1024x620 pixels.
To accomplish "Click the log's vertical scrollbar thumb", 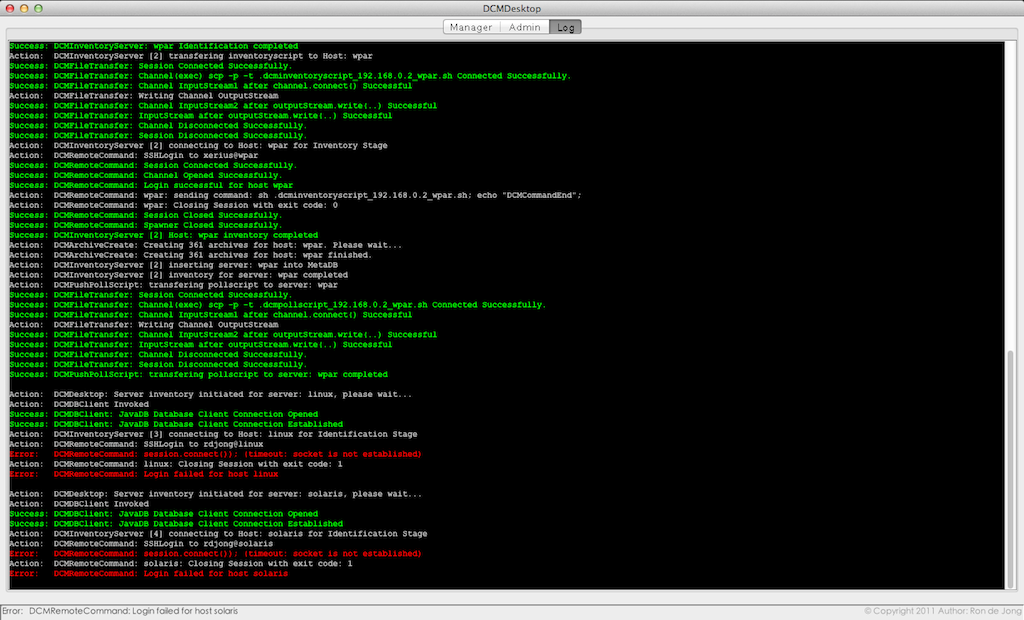I will pos(1009,468).
